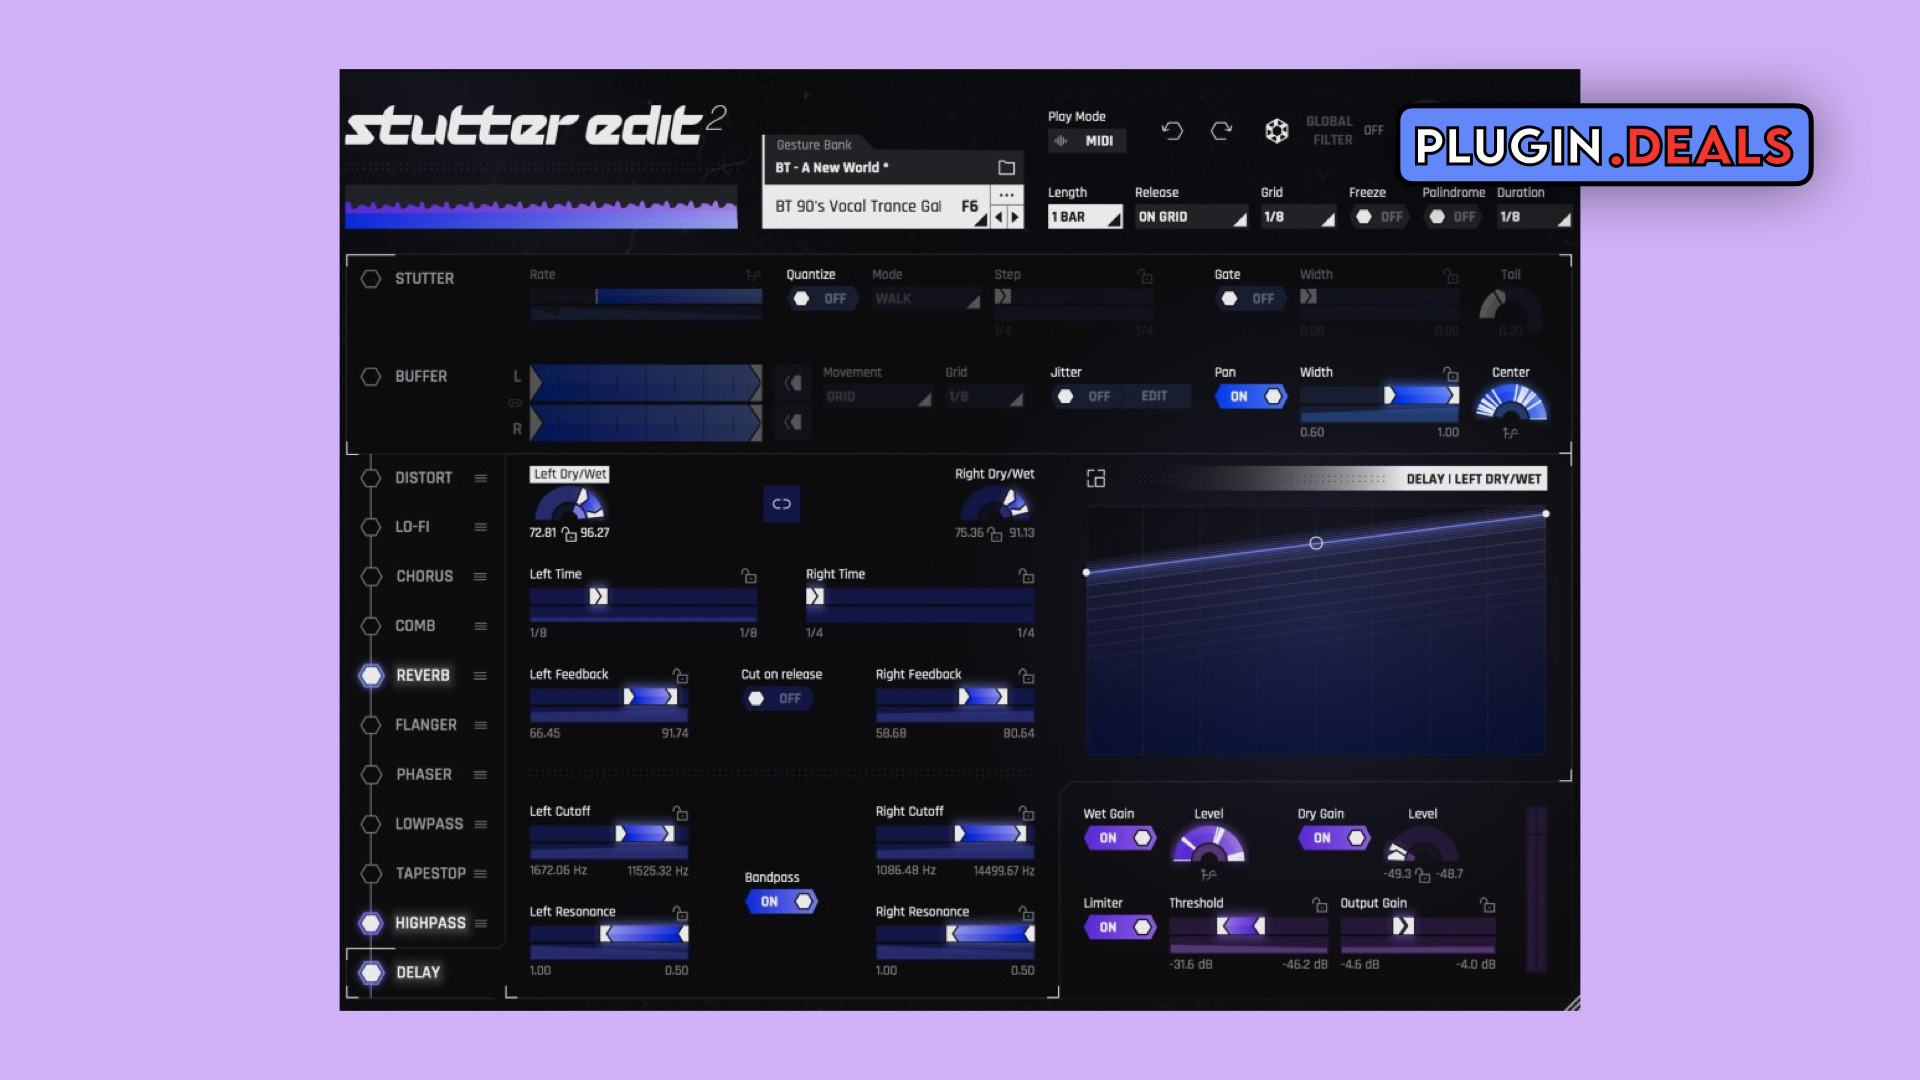
Task: Click the global filter icon in top bar
Action: click(1274, 129)
